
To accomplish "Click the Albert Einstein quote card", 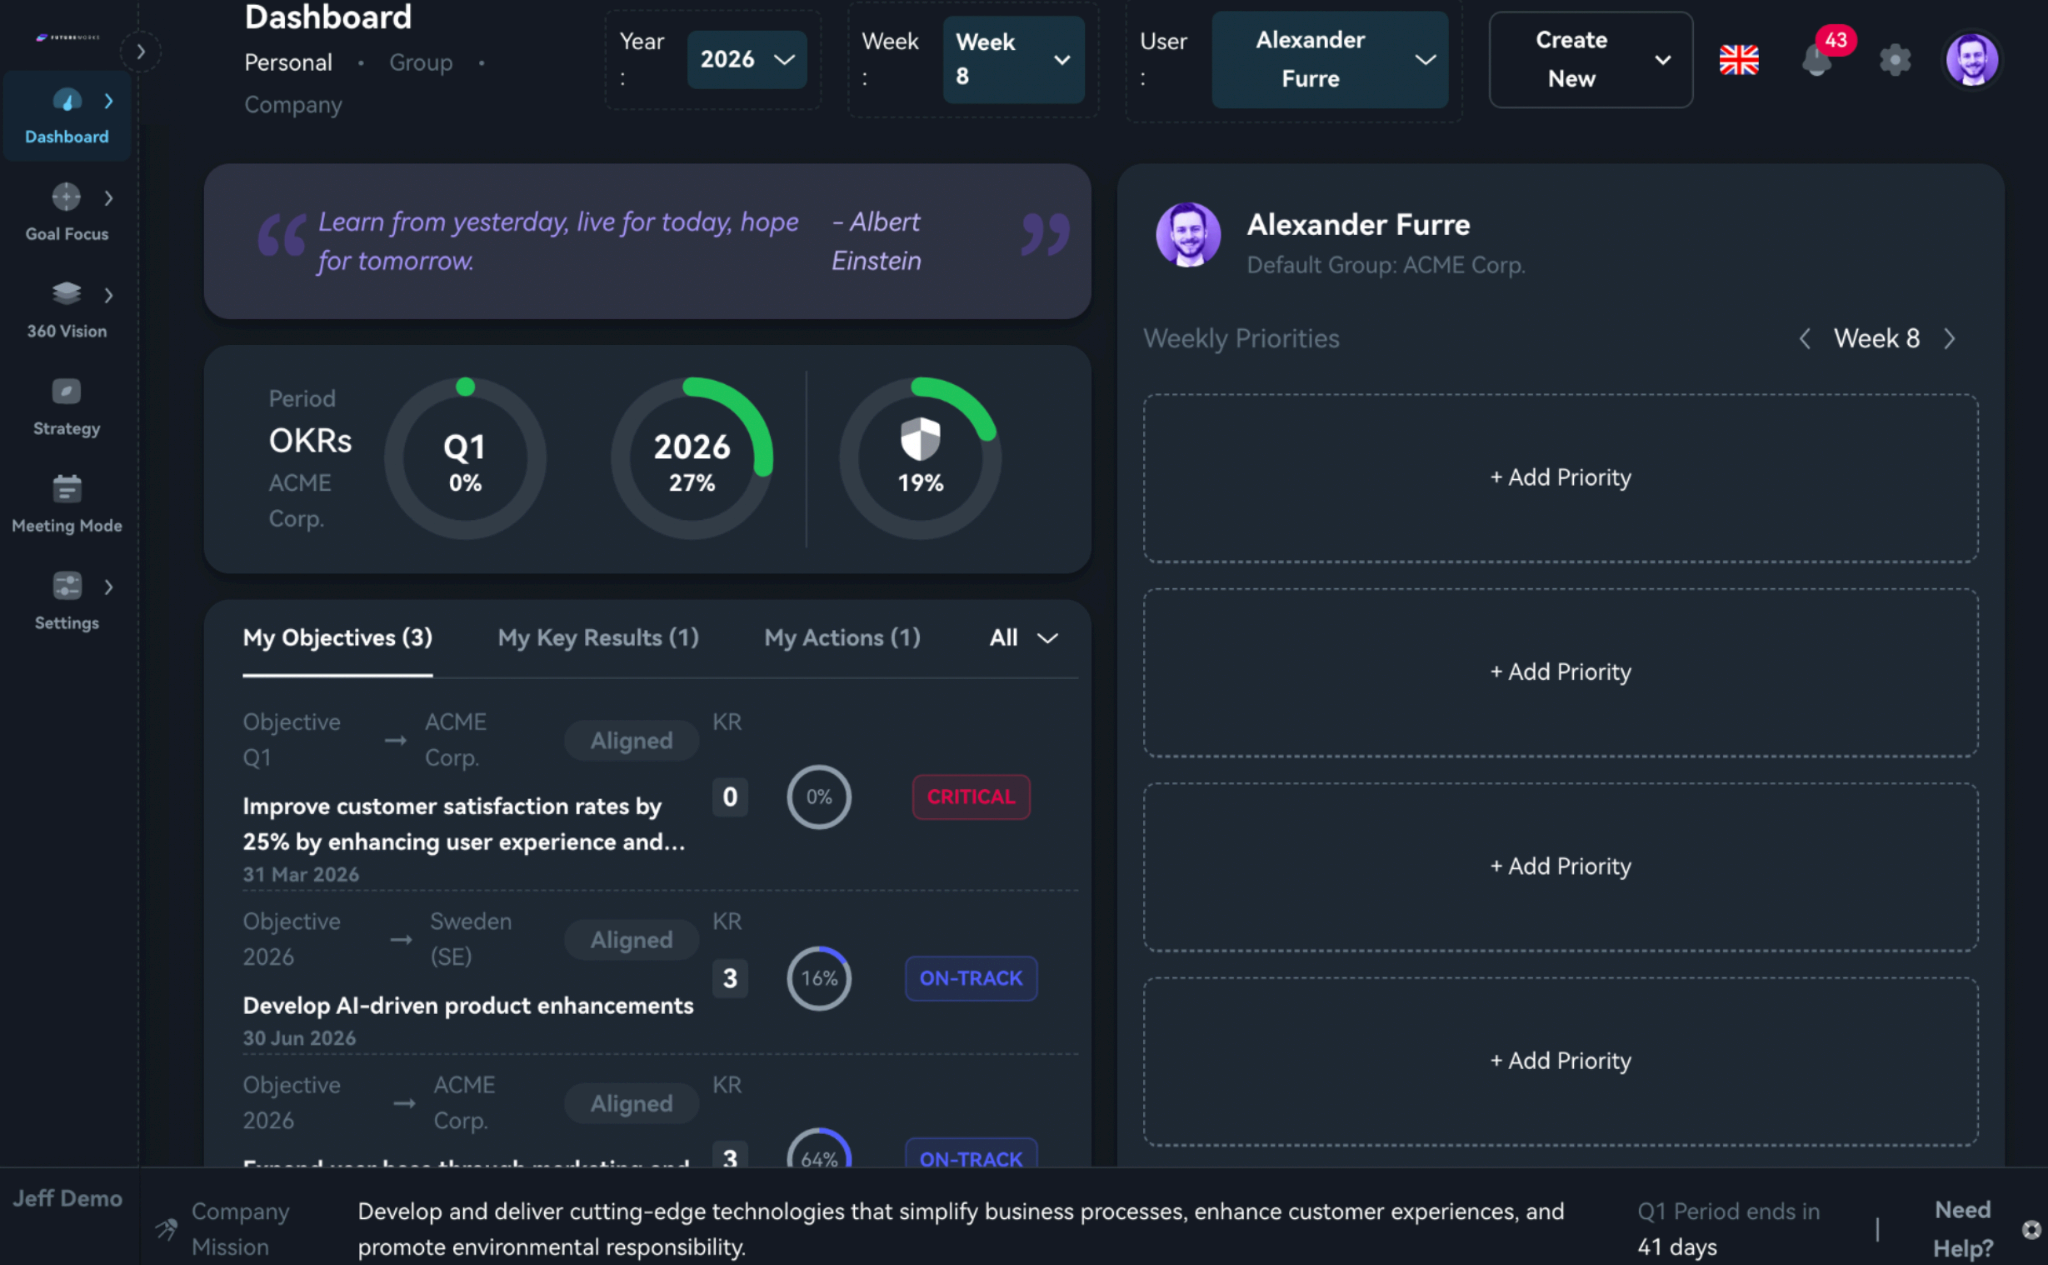I will 647,242.
